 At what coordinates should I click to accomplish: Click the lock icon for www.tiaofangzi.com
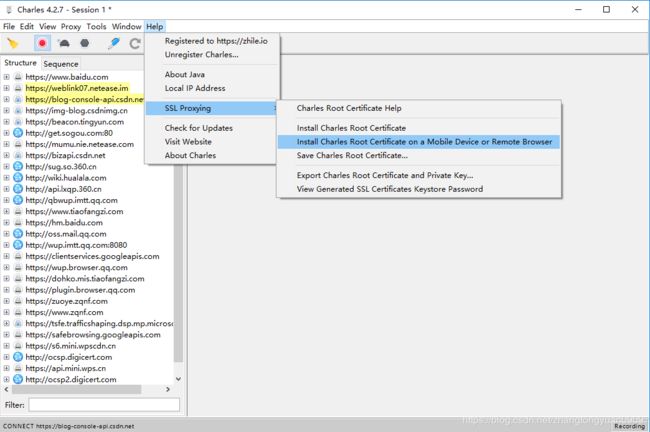(x=18, y=211)
